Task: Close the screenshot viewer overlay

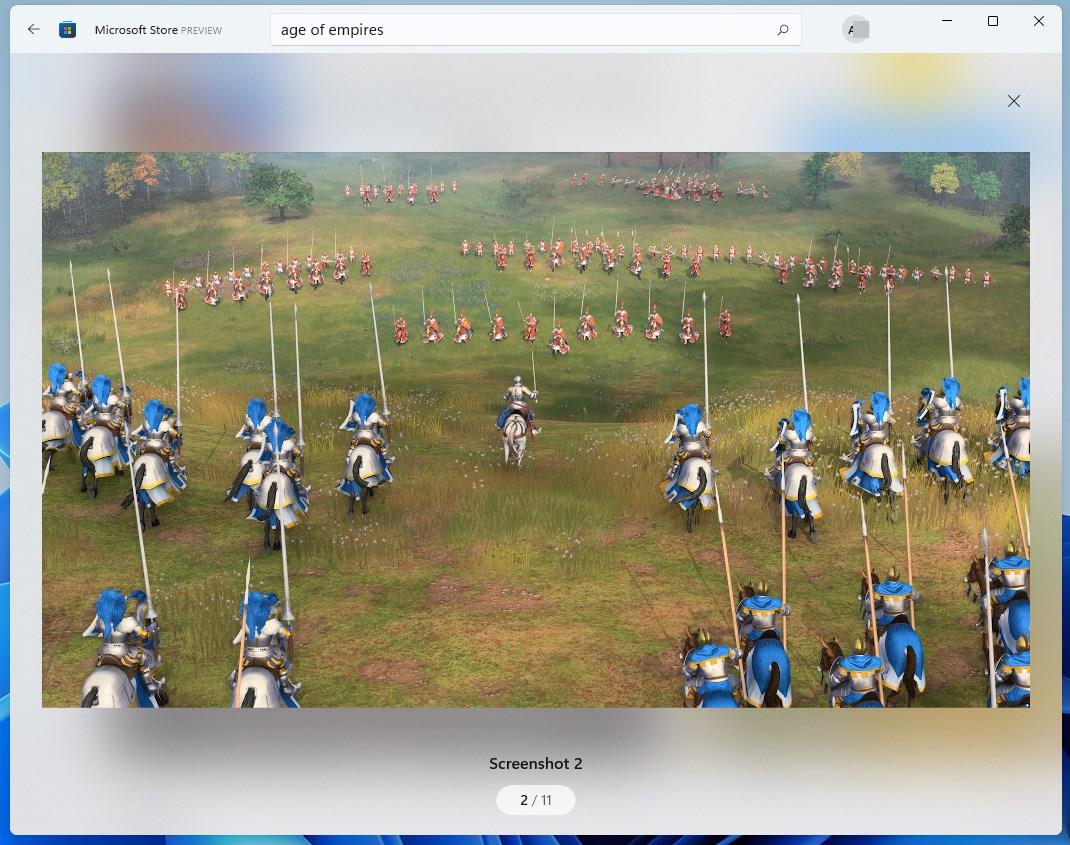Action: 1013,101
